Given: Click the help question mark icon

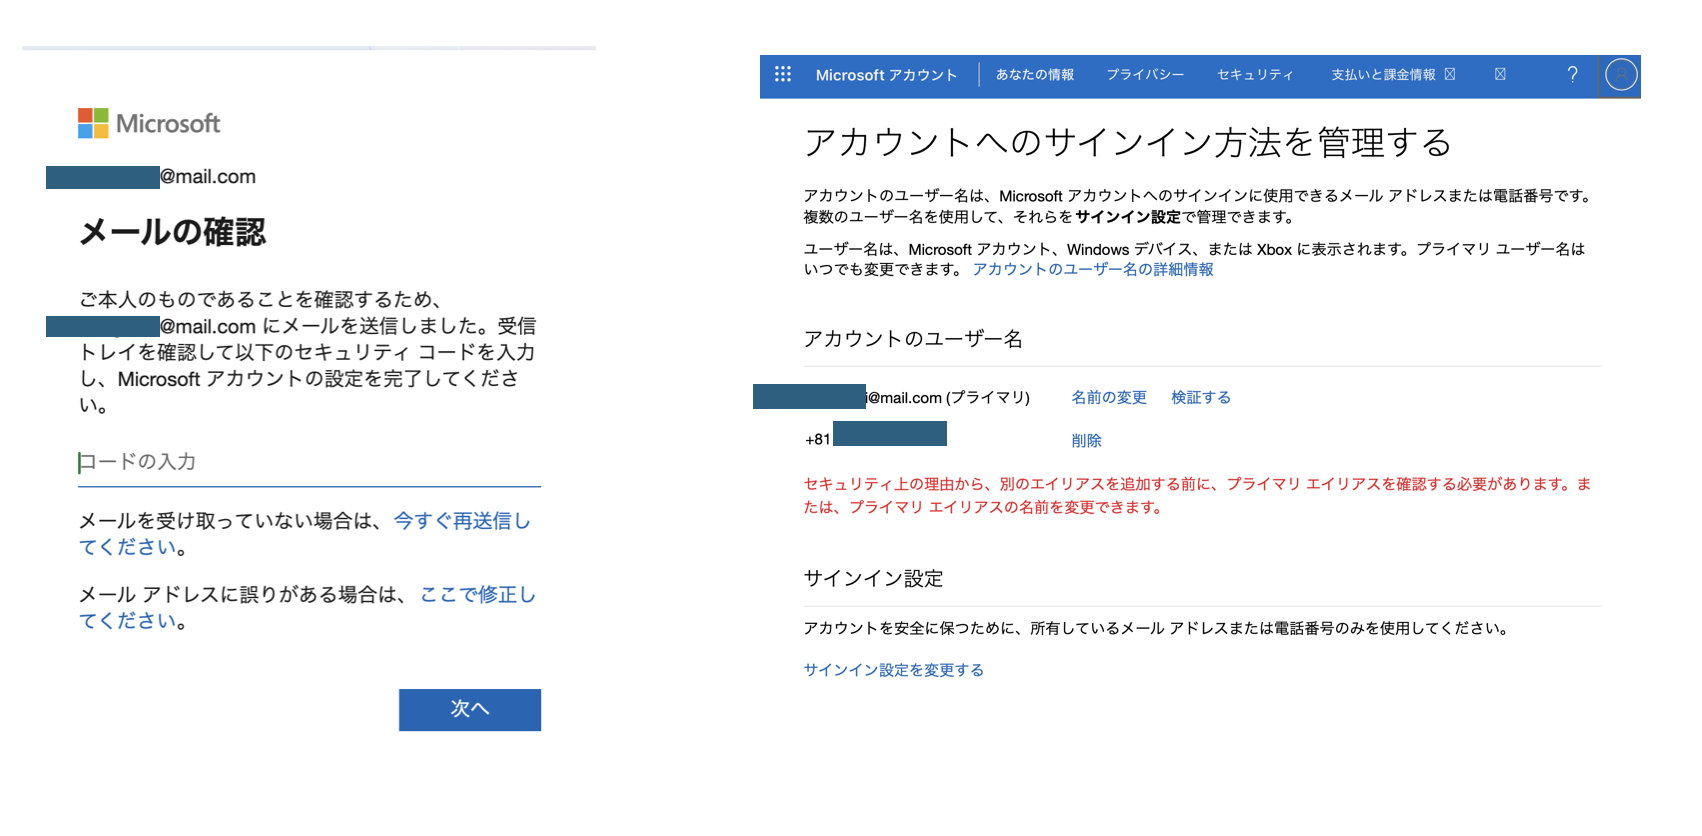Looking at the screenshot, I should (1572, 74).
